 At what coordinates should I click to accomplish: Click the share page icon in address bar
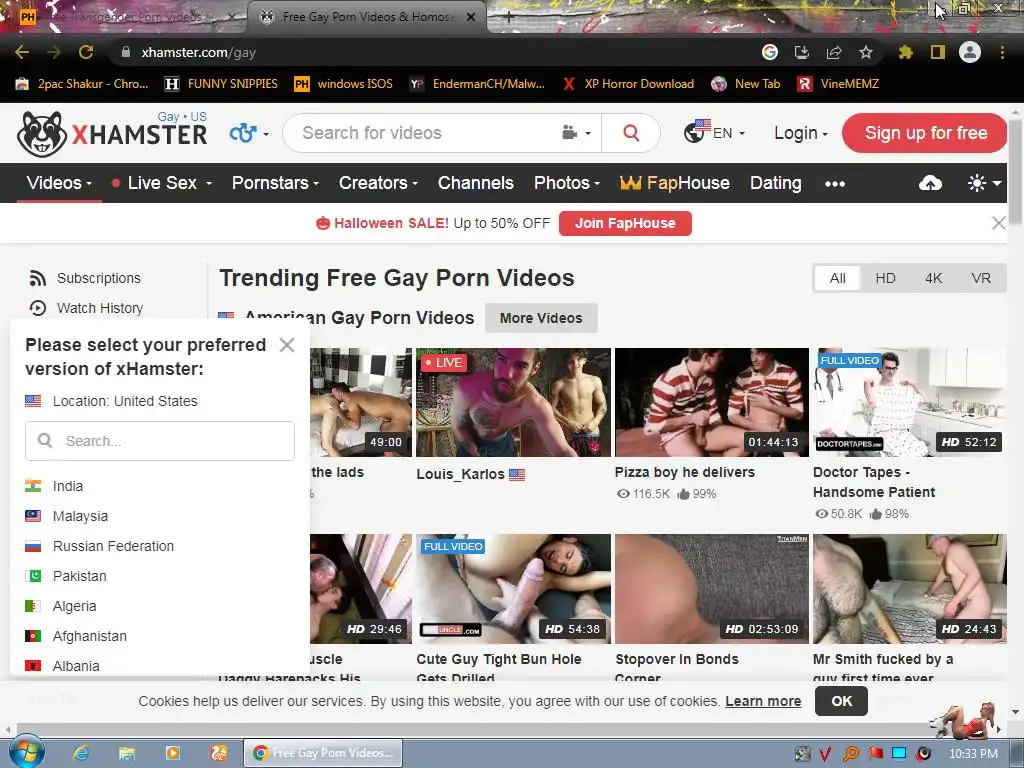(834, 52)
